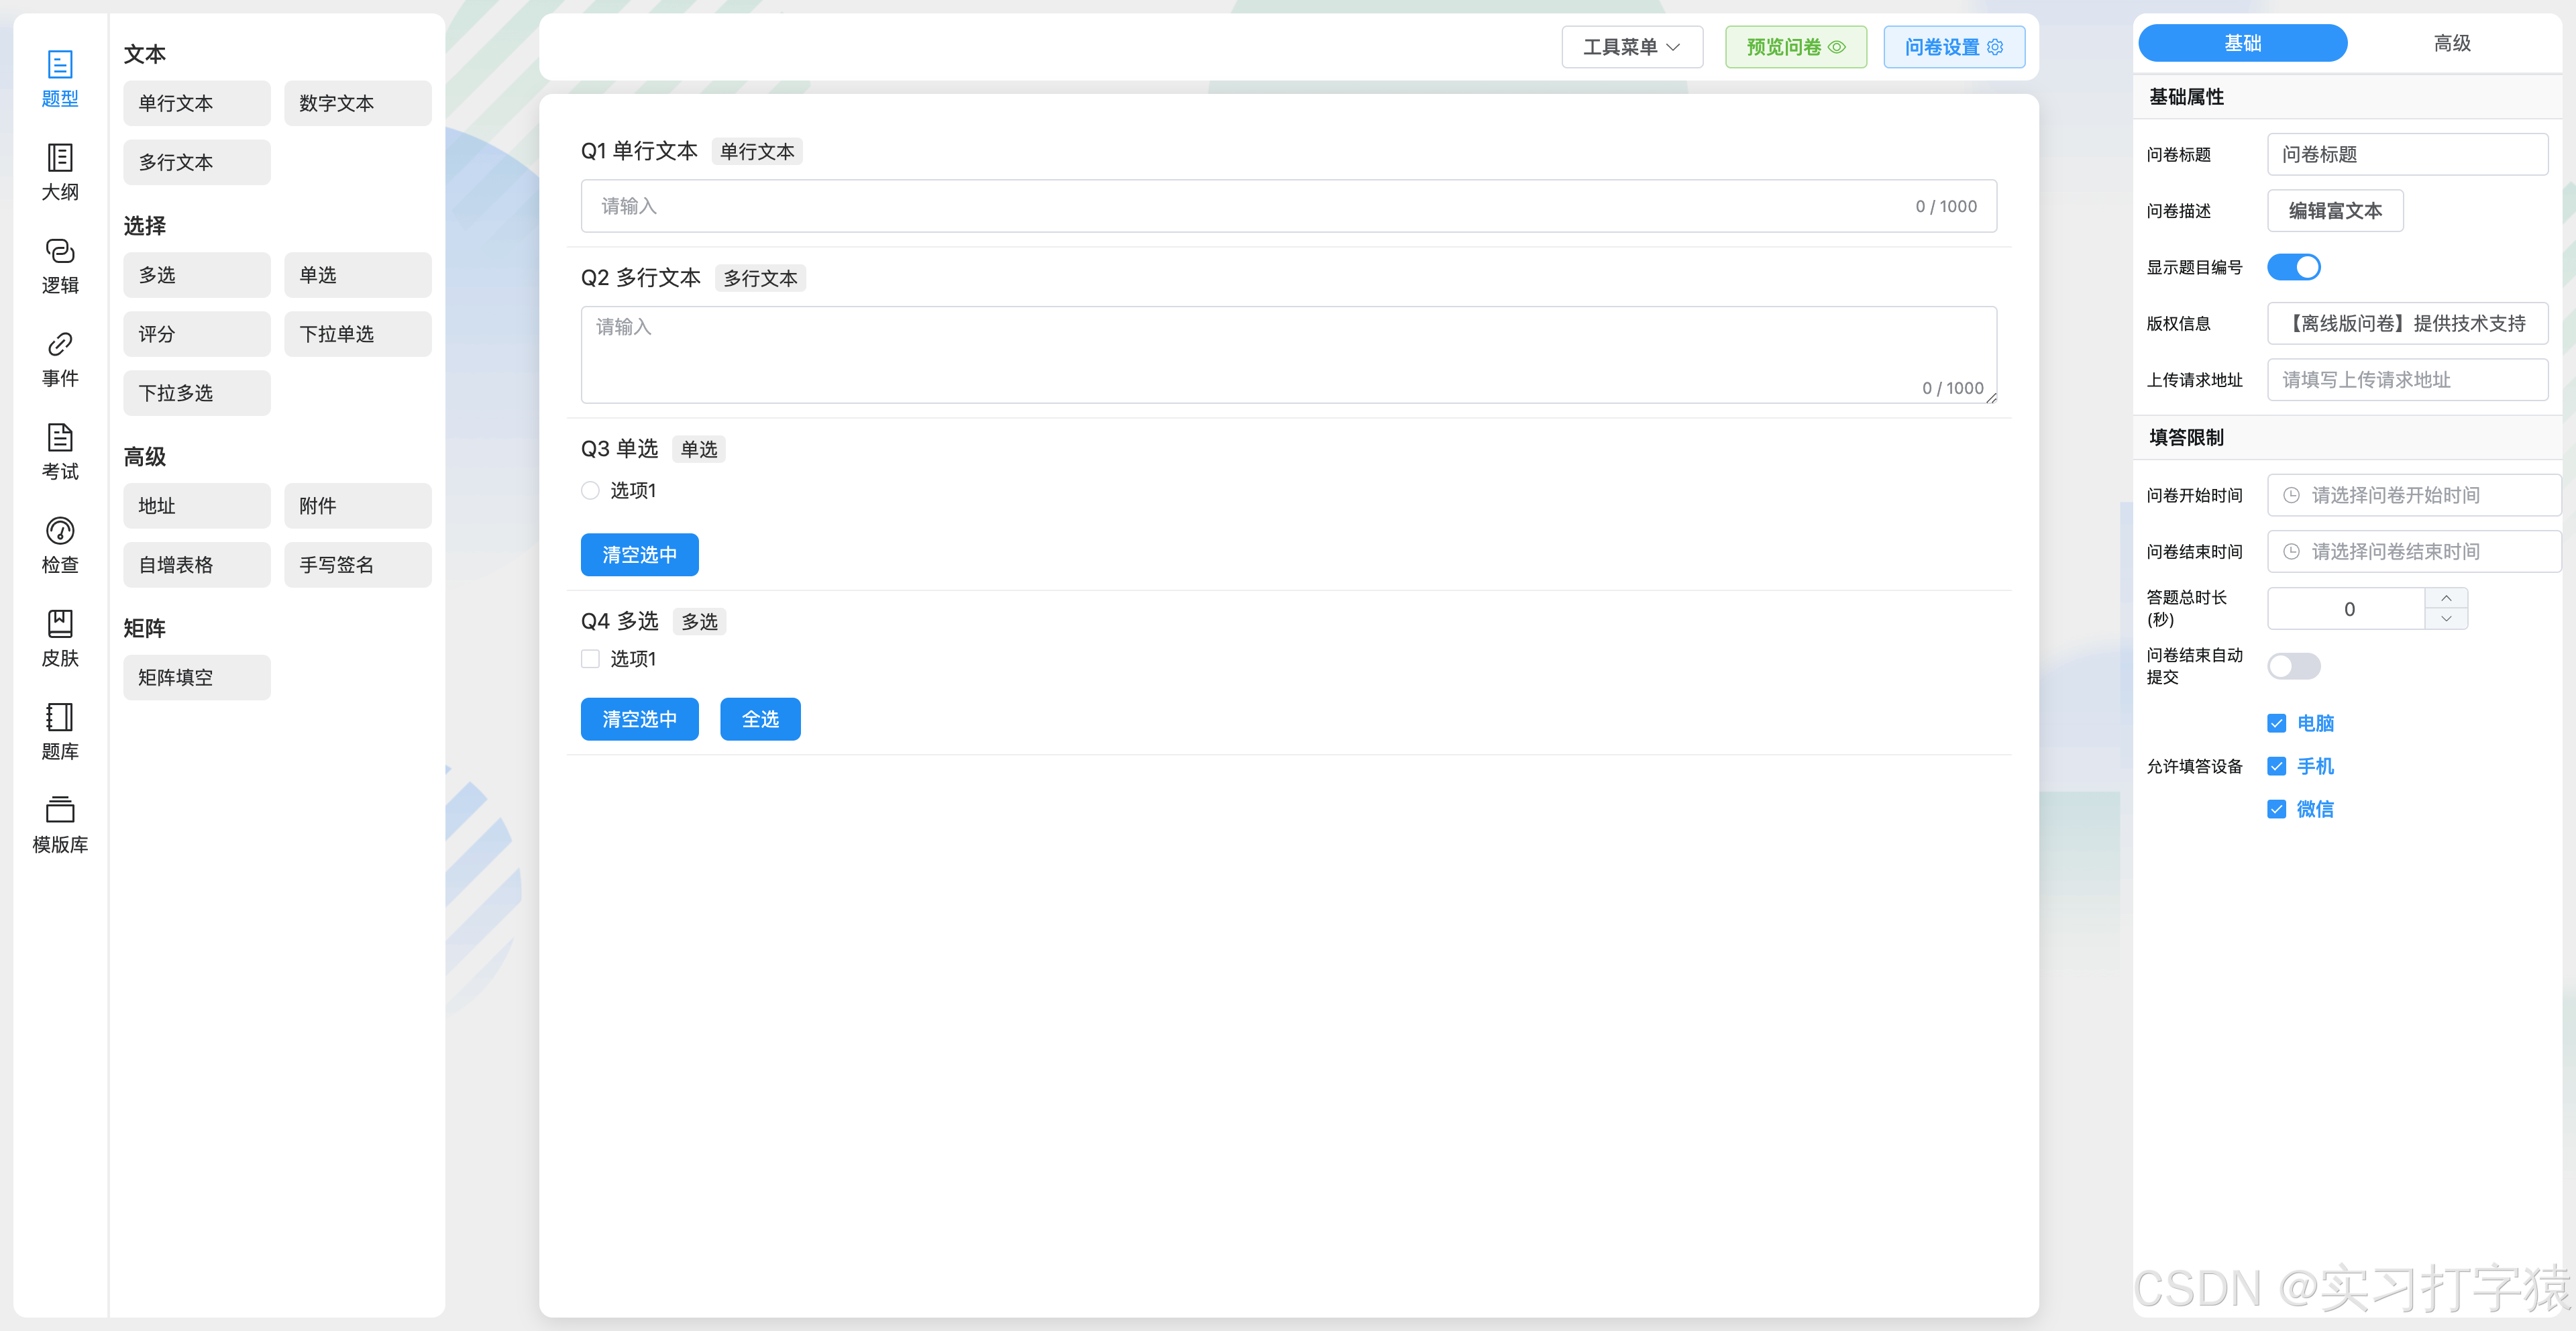Screen dimensions: 2576x1331
Task: Add a 手写签名 question type
Action: pos(358,565)
